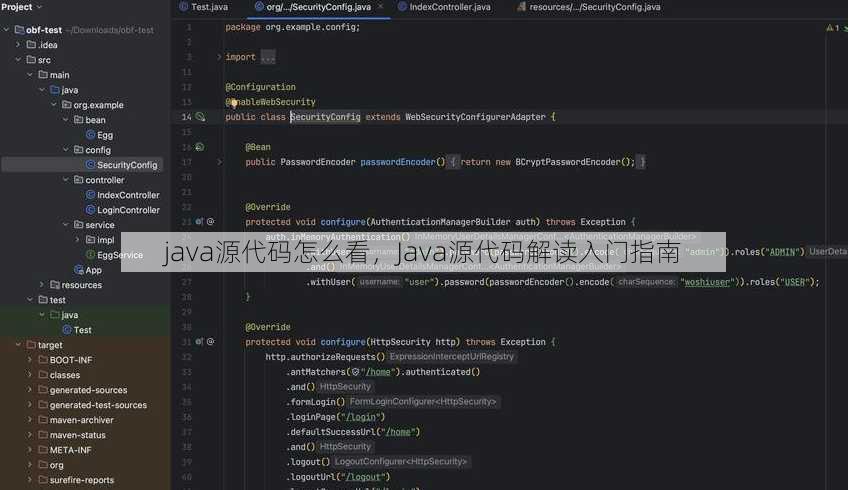Expand the surefire-reports folder
The height and width of the screenshot is (490, 848).
pos(30,480)
